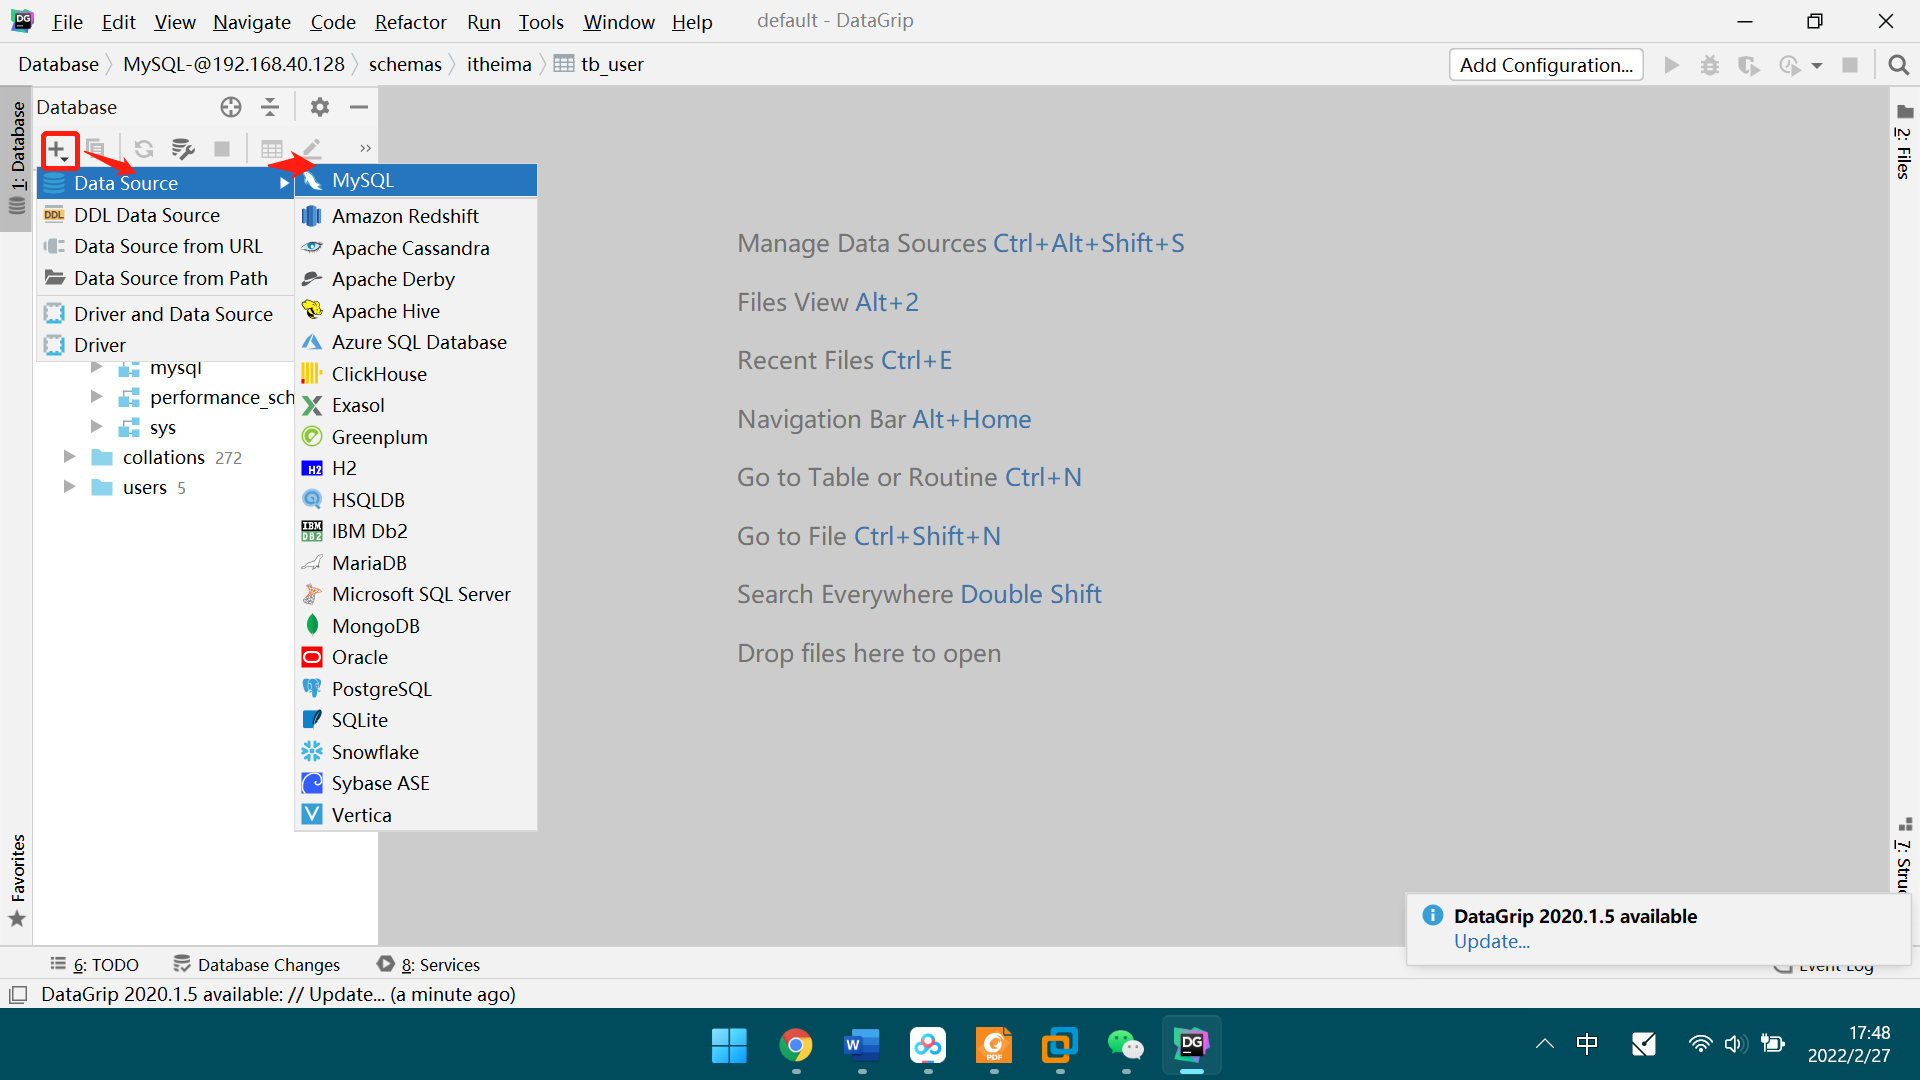Screen dimensions: 1920x1080
Task: Click the Collapse All icon in Database panel
Action: 270,107
